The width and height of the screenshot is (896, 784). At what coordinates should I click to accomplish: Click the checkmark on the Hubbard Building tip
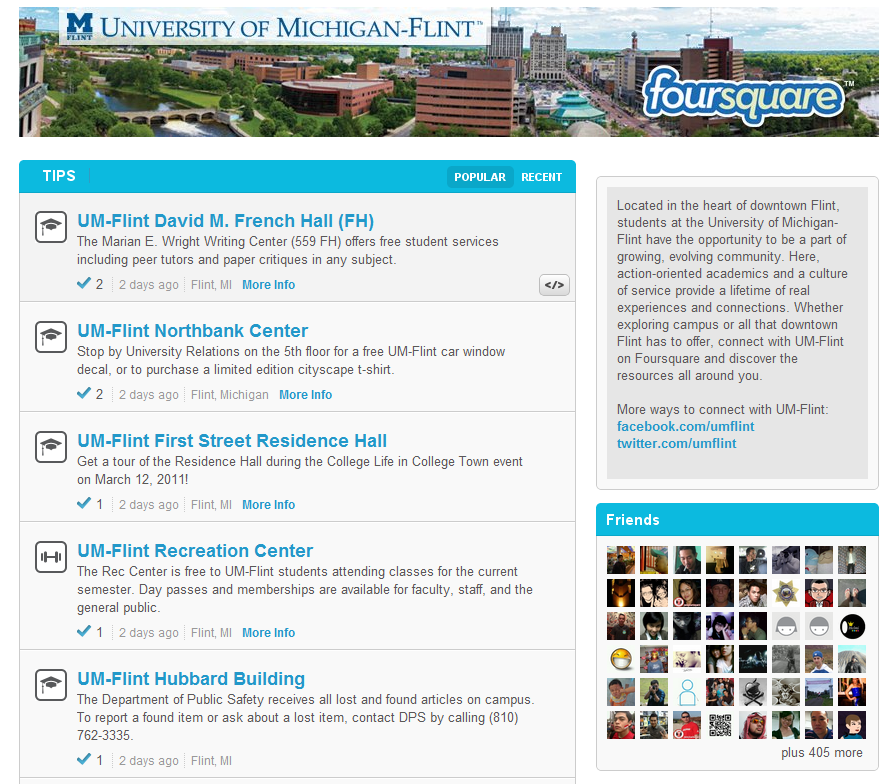83,759
